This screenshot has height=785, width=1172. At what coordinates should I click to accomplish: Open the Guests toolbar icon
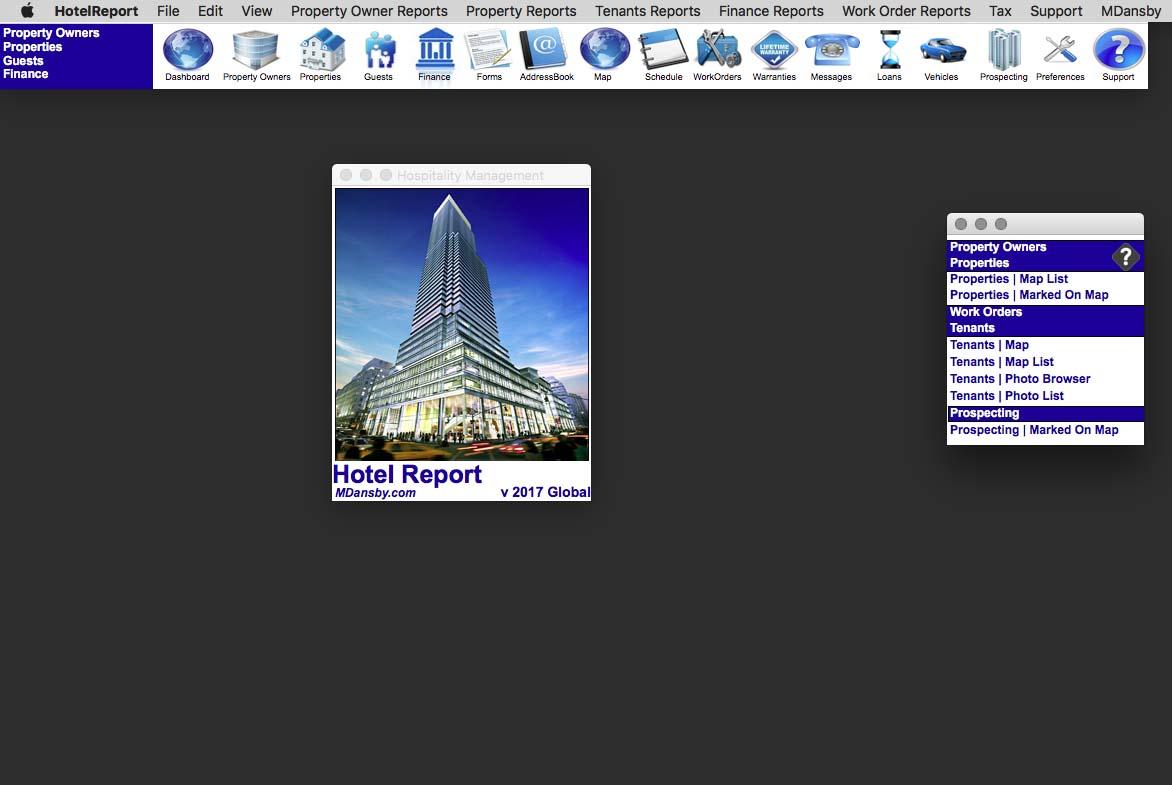[x=380, y=51]
